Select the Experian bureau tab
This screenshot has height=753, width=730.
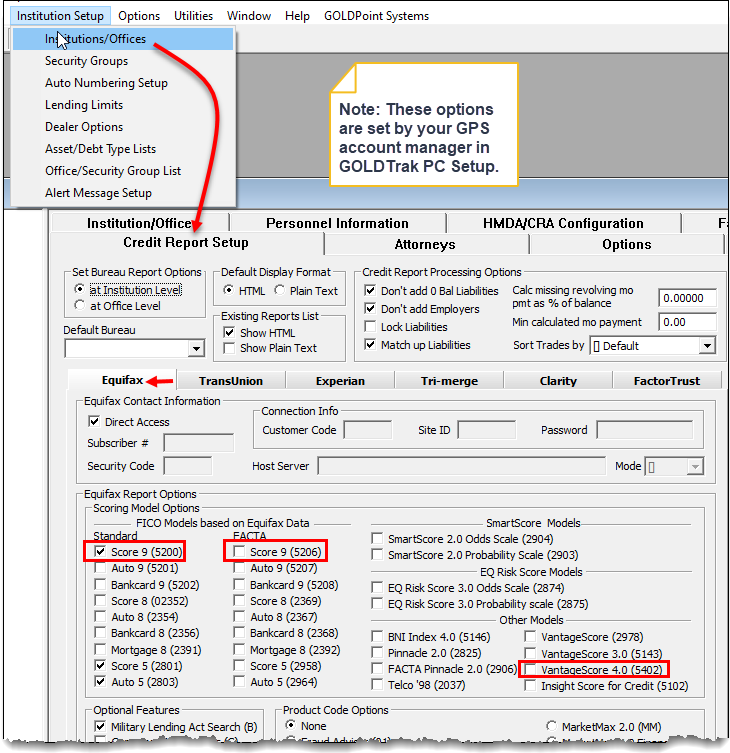pos(340,381)
